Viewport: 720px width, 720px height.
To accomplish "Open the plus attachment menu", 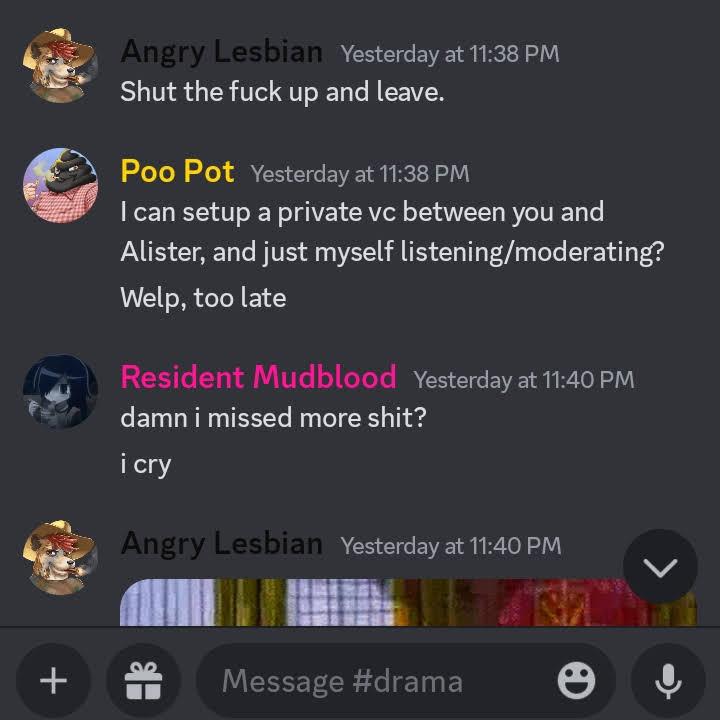I will (x=53, y=680).
